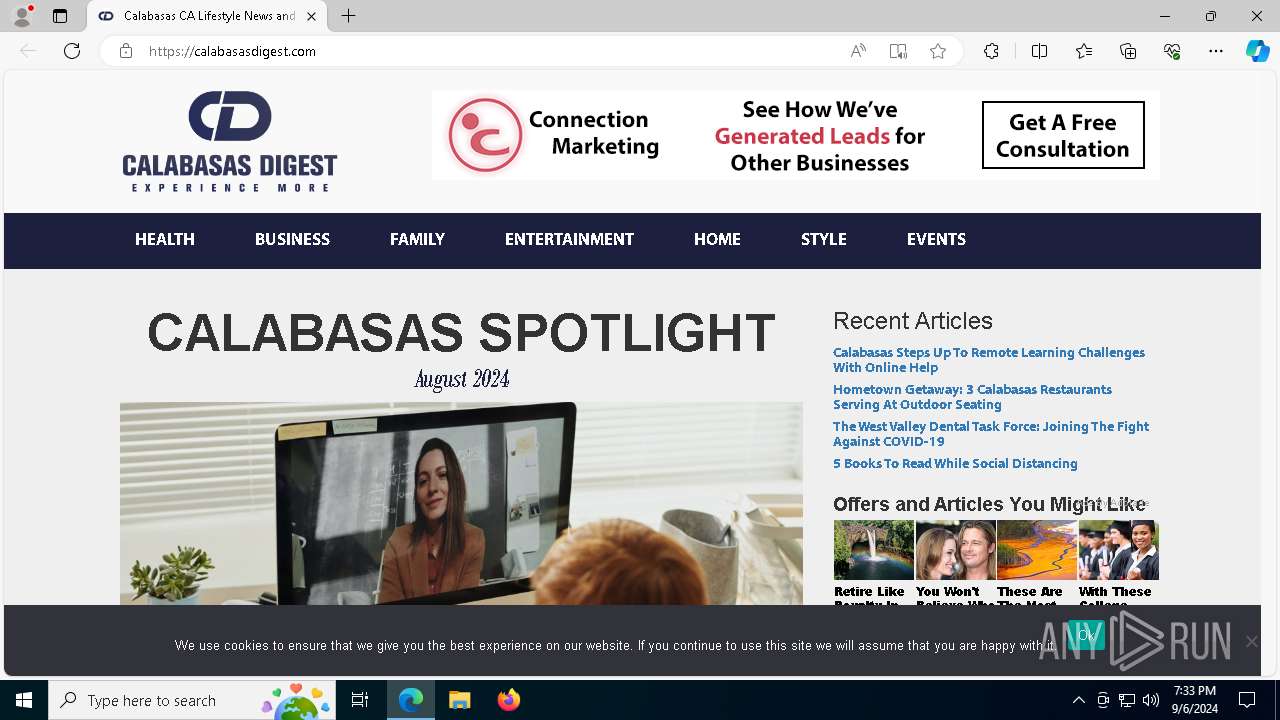Accept cookies with the Ok button
Image resolution: width=1280 pixels, height=720 pixels.
[x=1087, y=635]
